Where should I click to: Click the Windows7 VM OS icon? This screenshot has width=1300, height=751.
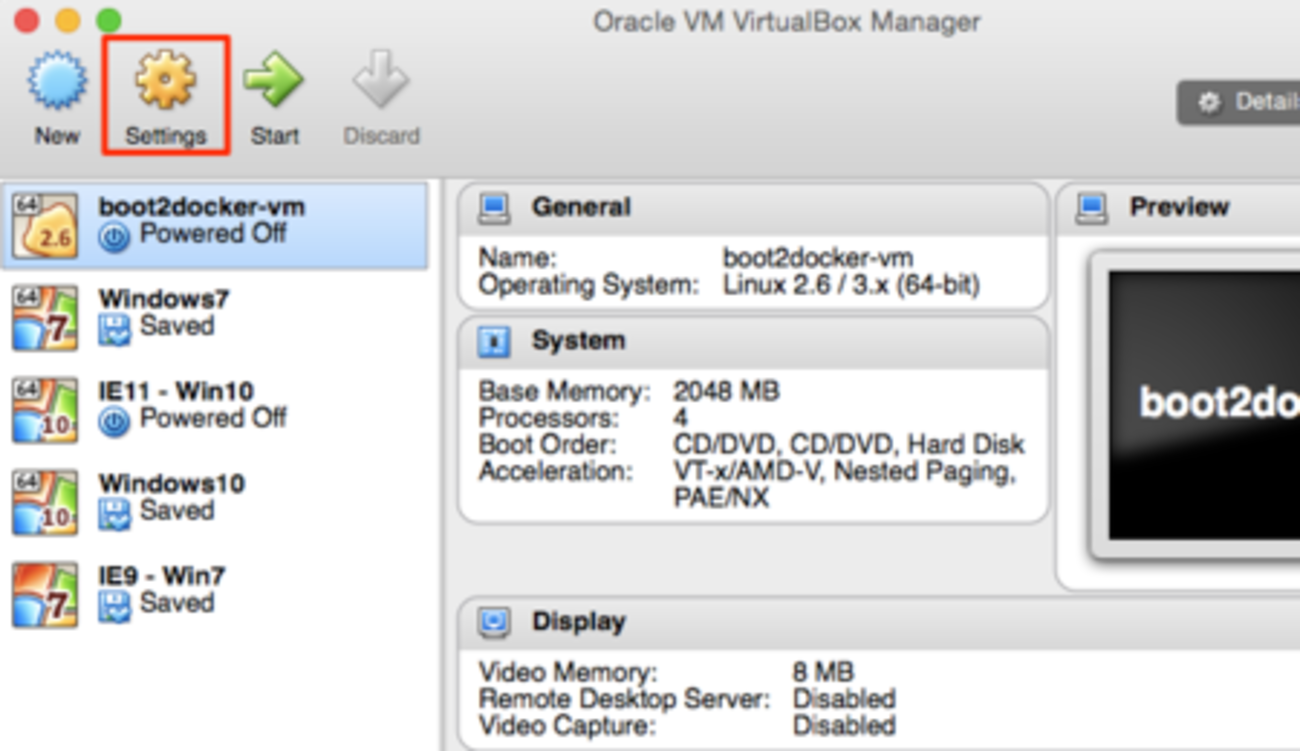tap(45, 318)
